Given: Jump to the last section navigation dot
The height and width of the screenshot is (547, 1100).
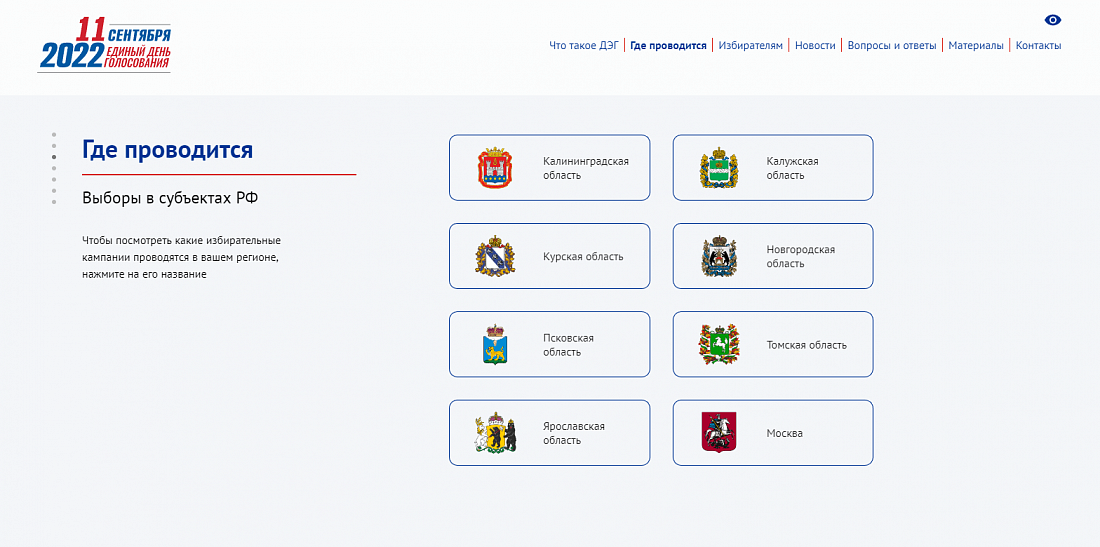Looking at the screenshot, I should tap(54, 203).
